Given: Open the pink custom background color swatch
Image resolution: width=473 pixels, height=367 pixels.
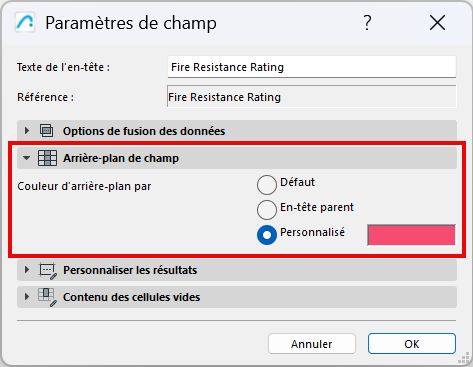Looking at the screenshot, I should click(411, 235).
